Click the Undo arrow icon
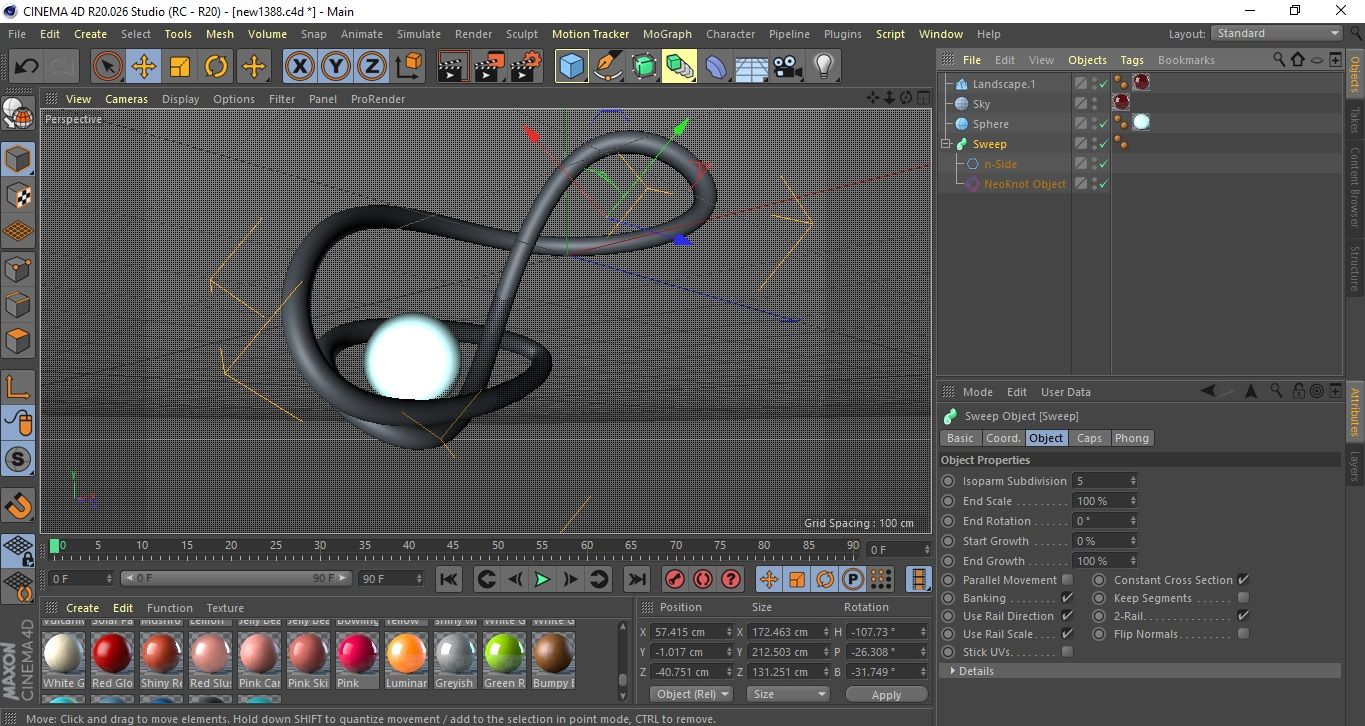 pos(27,67)
